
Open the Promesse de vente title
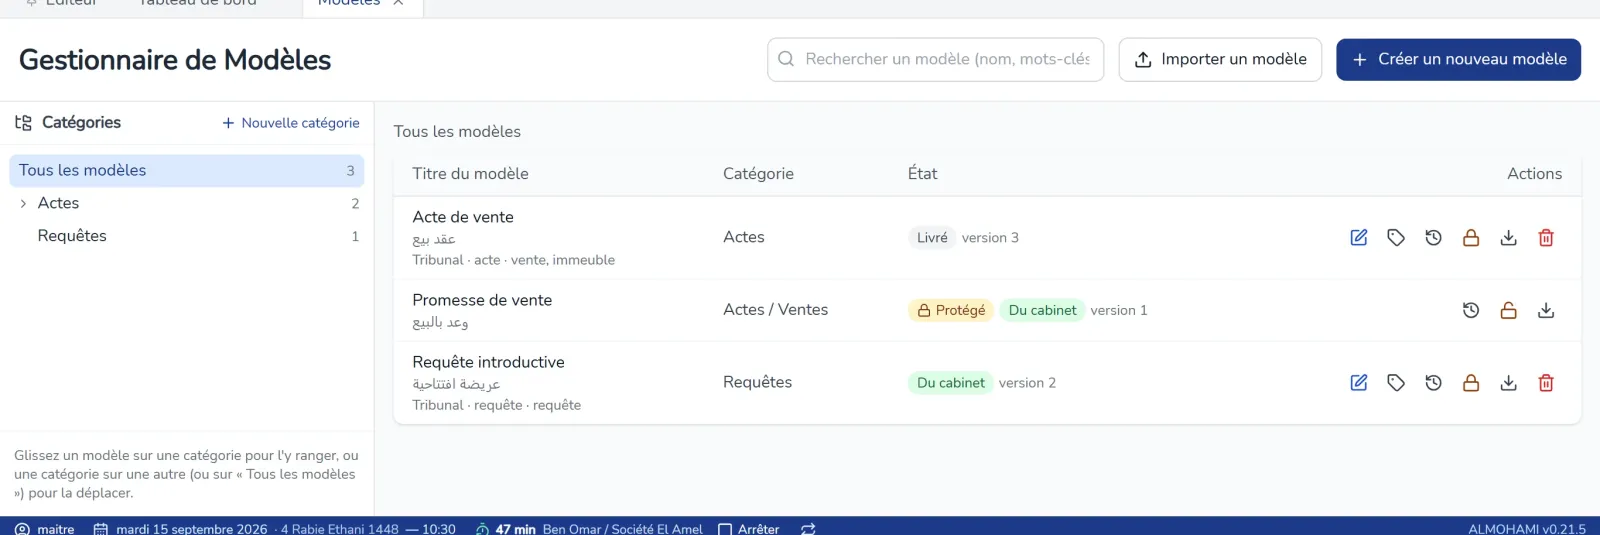(x=482, y=300)
